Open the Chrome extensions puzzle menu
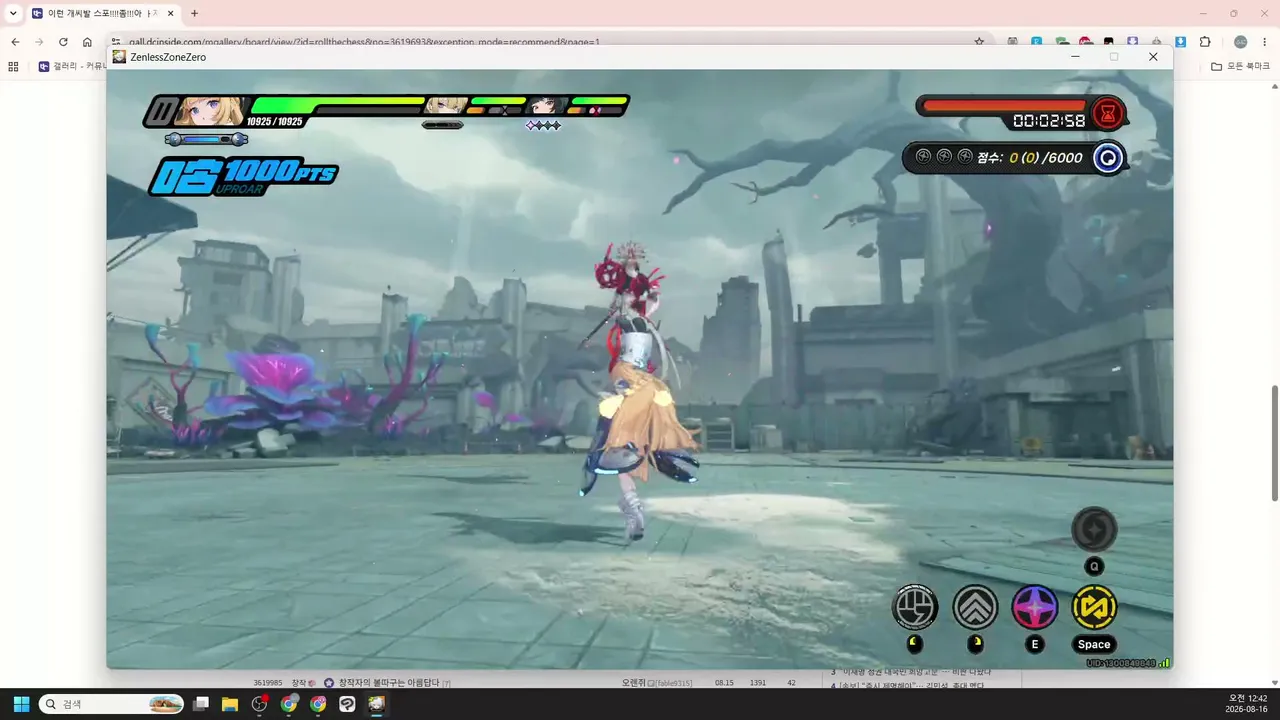Screen dimensions: 1280x720 pos(1205,42)
